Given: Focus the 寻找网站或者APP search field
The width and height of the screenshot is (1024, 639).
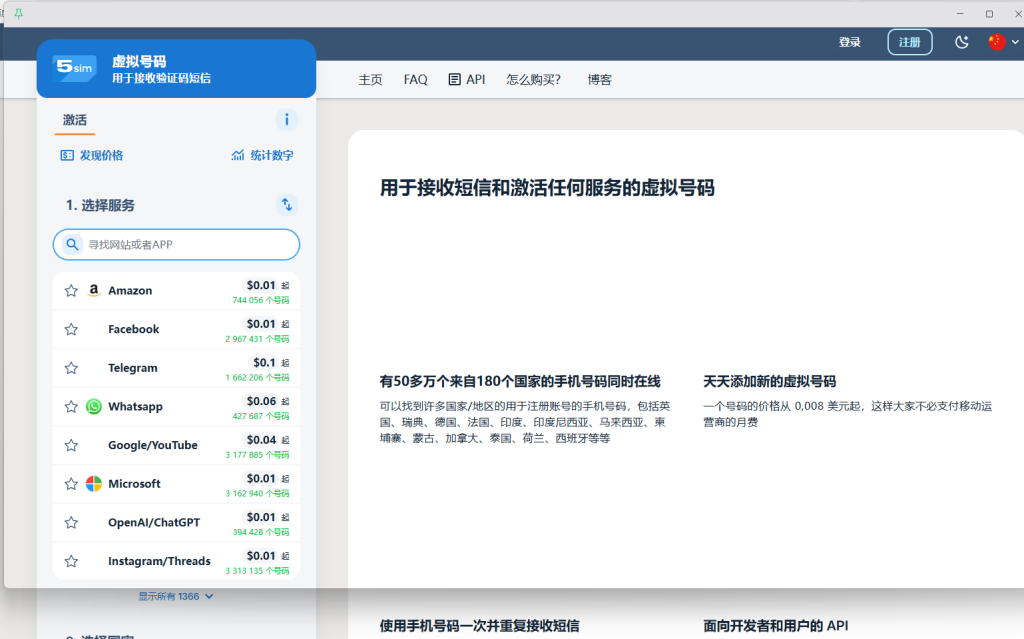Looking at the screenshot, I should pyautogui.click(x=185, y=244).
